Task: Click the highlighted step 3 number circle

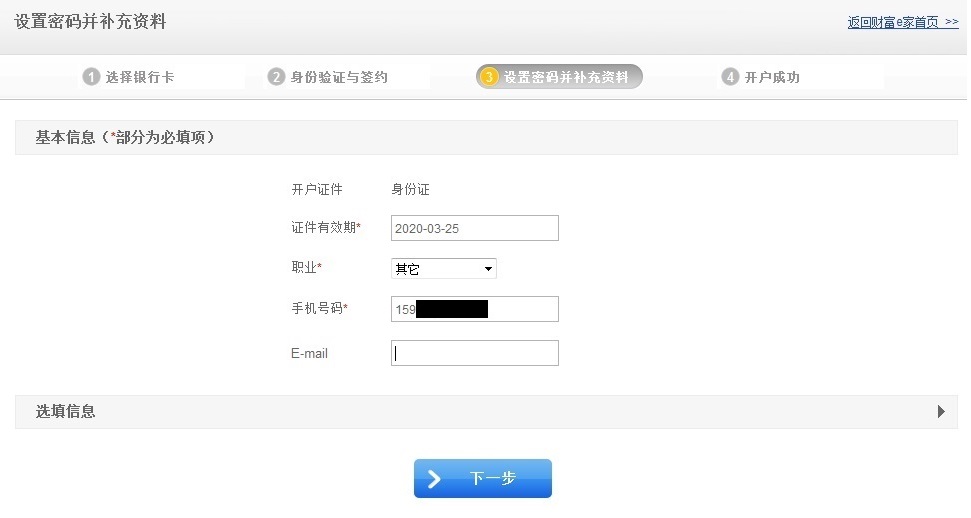Action: coord(489,77)
